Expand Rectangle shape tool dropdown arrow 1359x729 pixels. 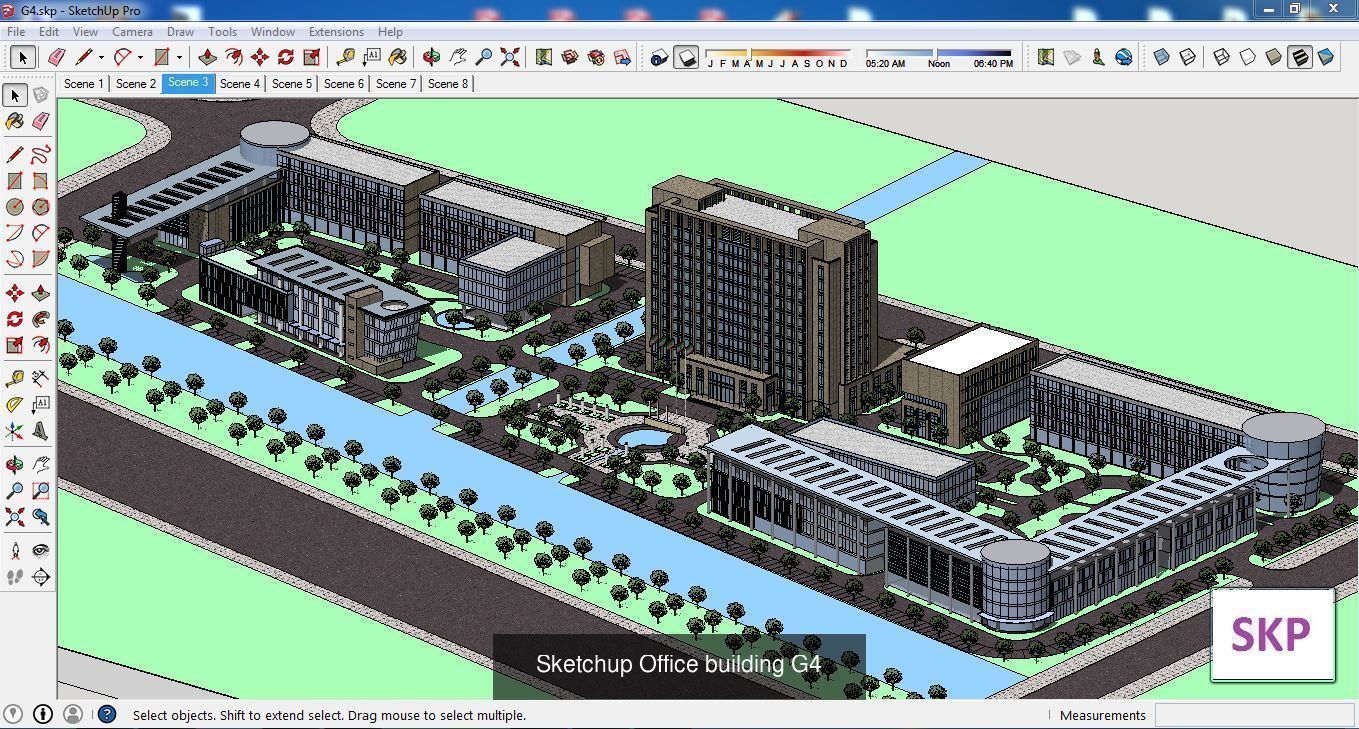179,57
